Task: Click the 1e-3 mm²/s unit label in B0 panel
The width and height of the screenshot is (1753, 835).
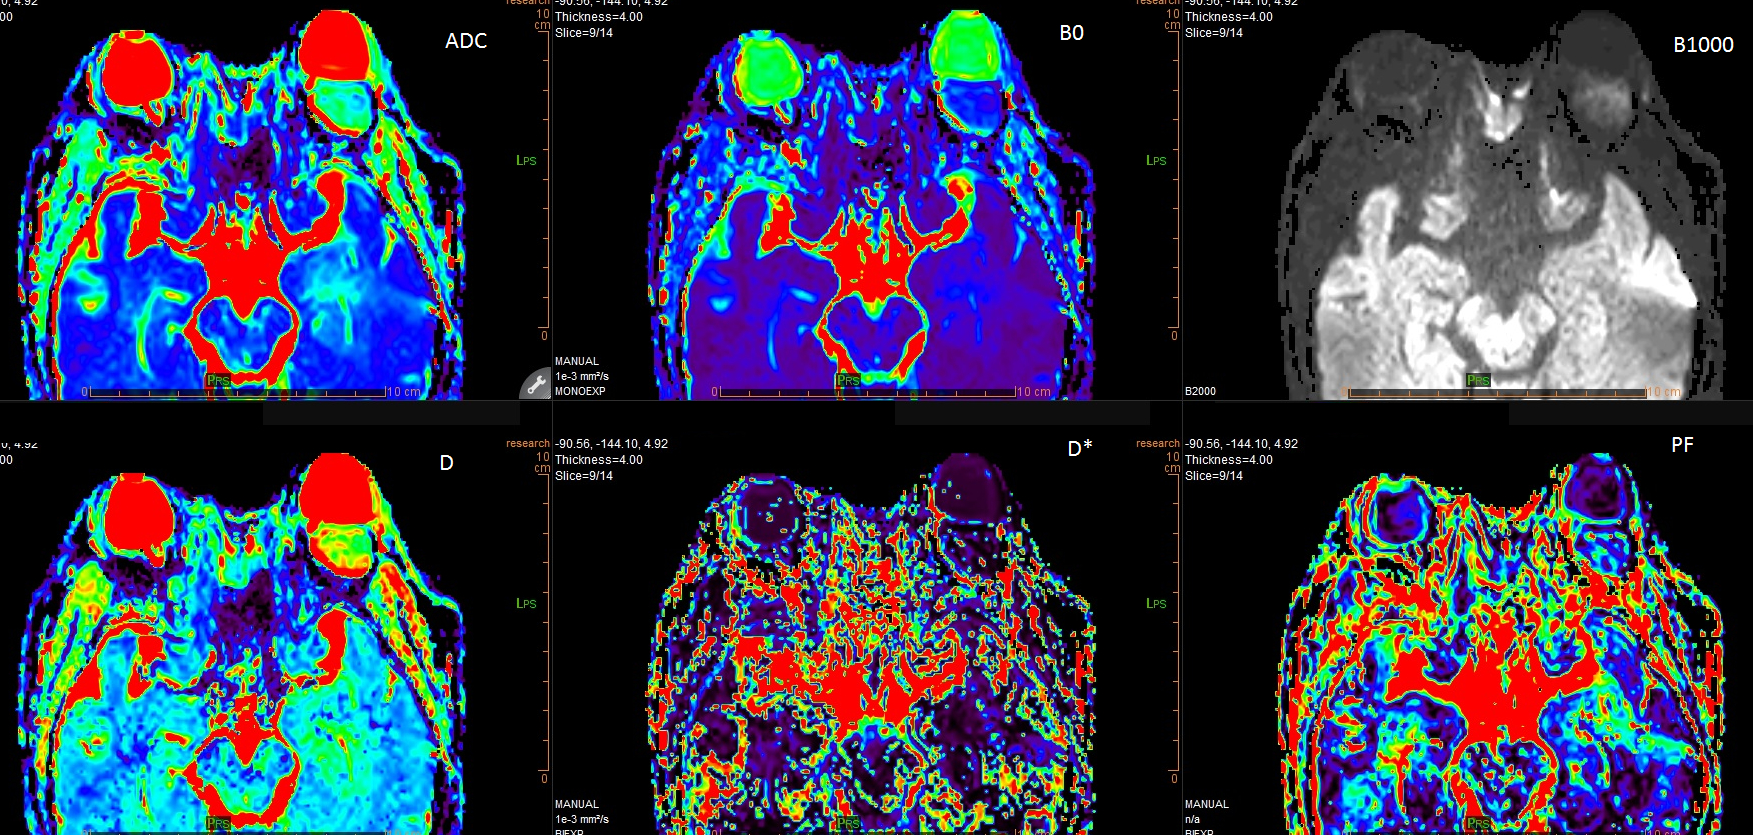Action: point(582,376)
